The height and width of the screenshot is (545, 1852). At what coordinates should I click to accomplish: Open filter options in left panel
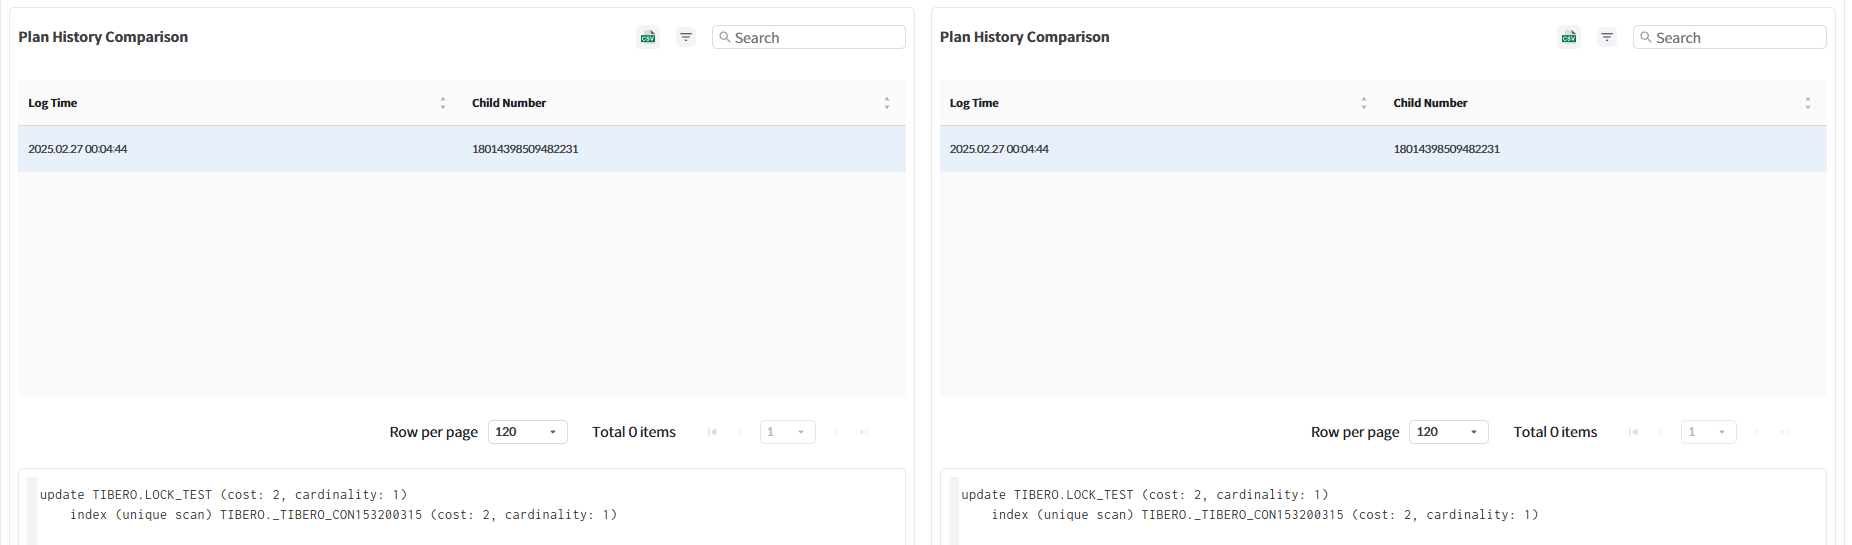coord(686,37)
